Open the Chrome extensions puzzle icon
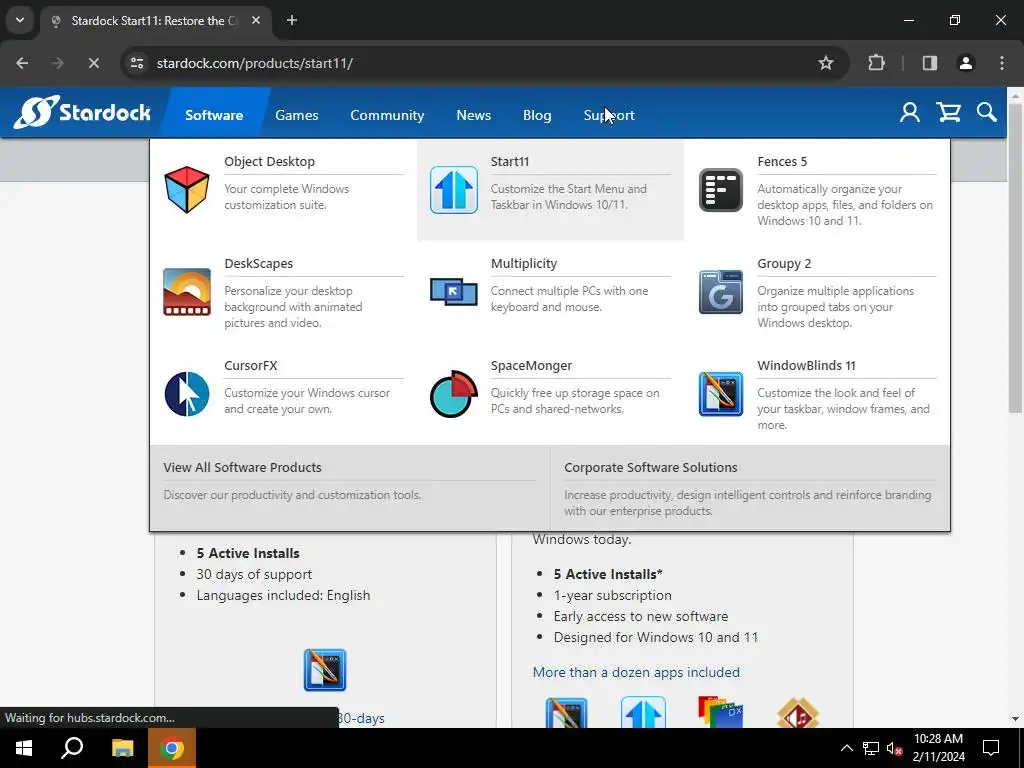 (876, 63)
